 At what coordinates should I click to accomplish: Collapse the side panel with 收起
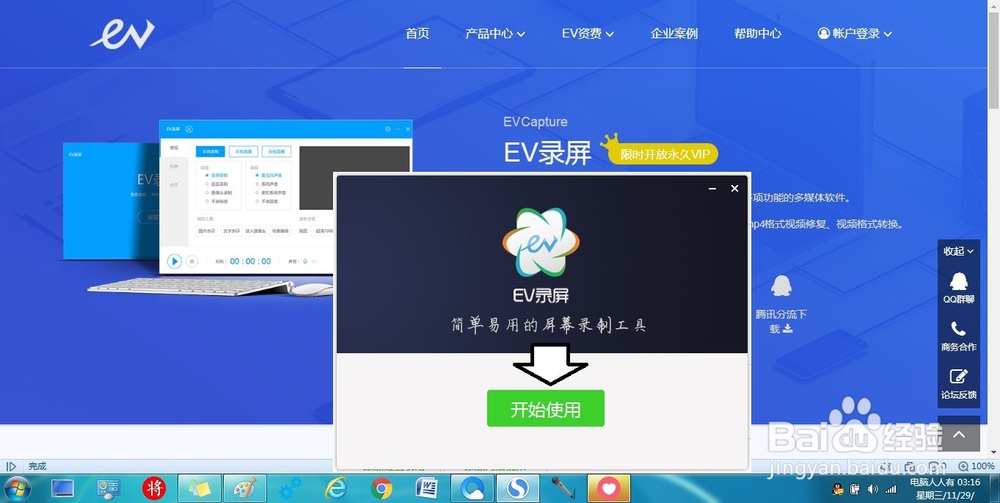tap(959, 251)
